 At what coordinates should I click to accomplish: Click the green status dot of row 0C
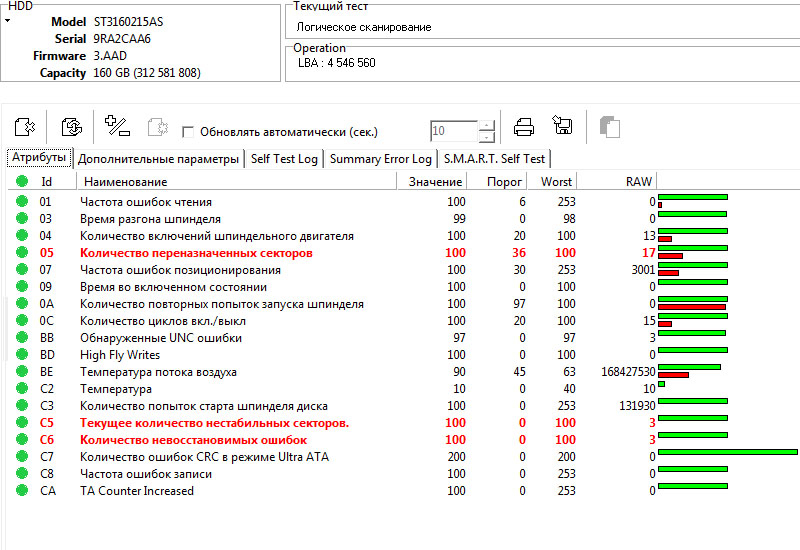tap(21, 320)
